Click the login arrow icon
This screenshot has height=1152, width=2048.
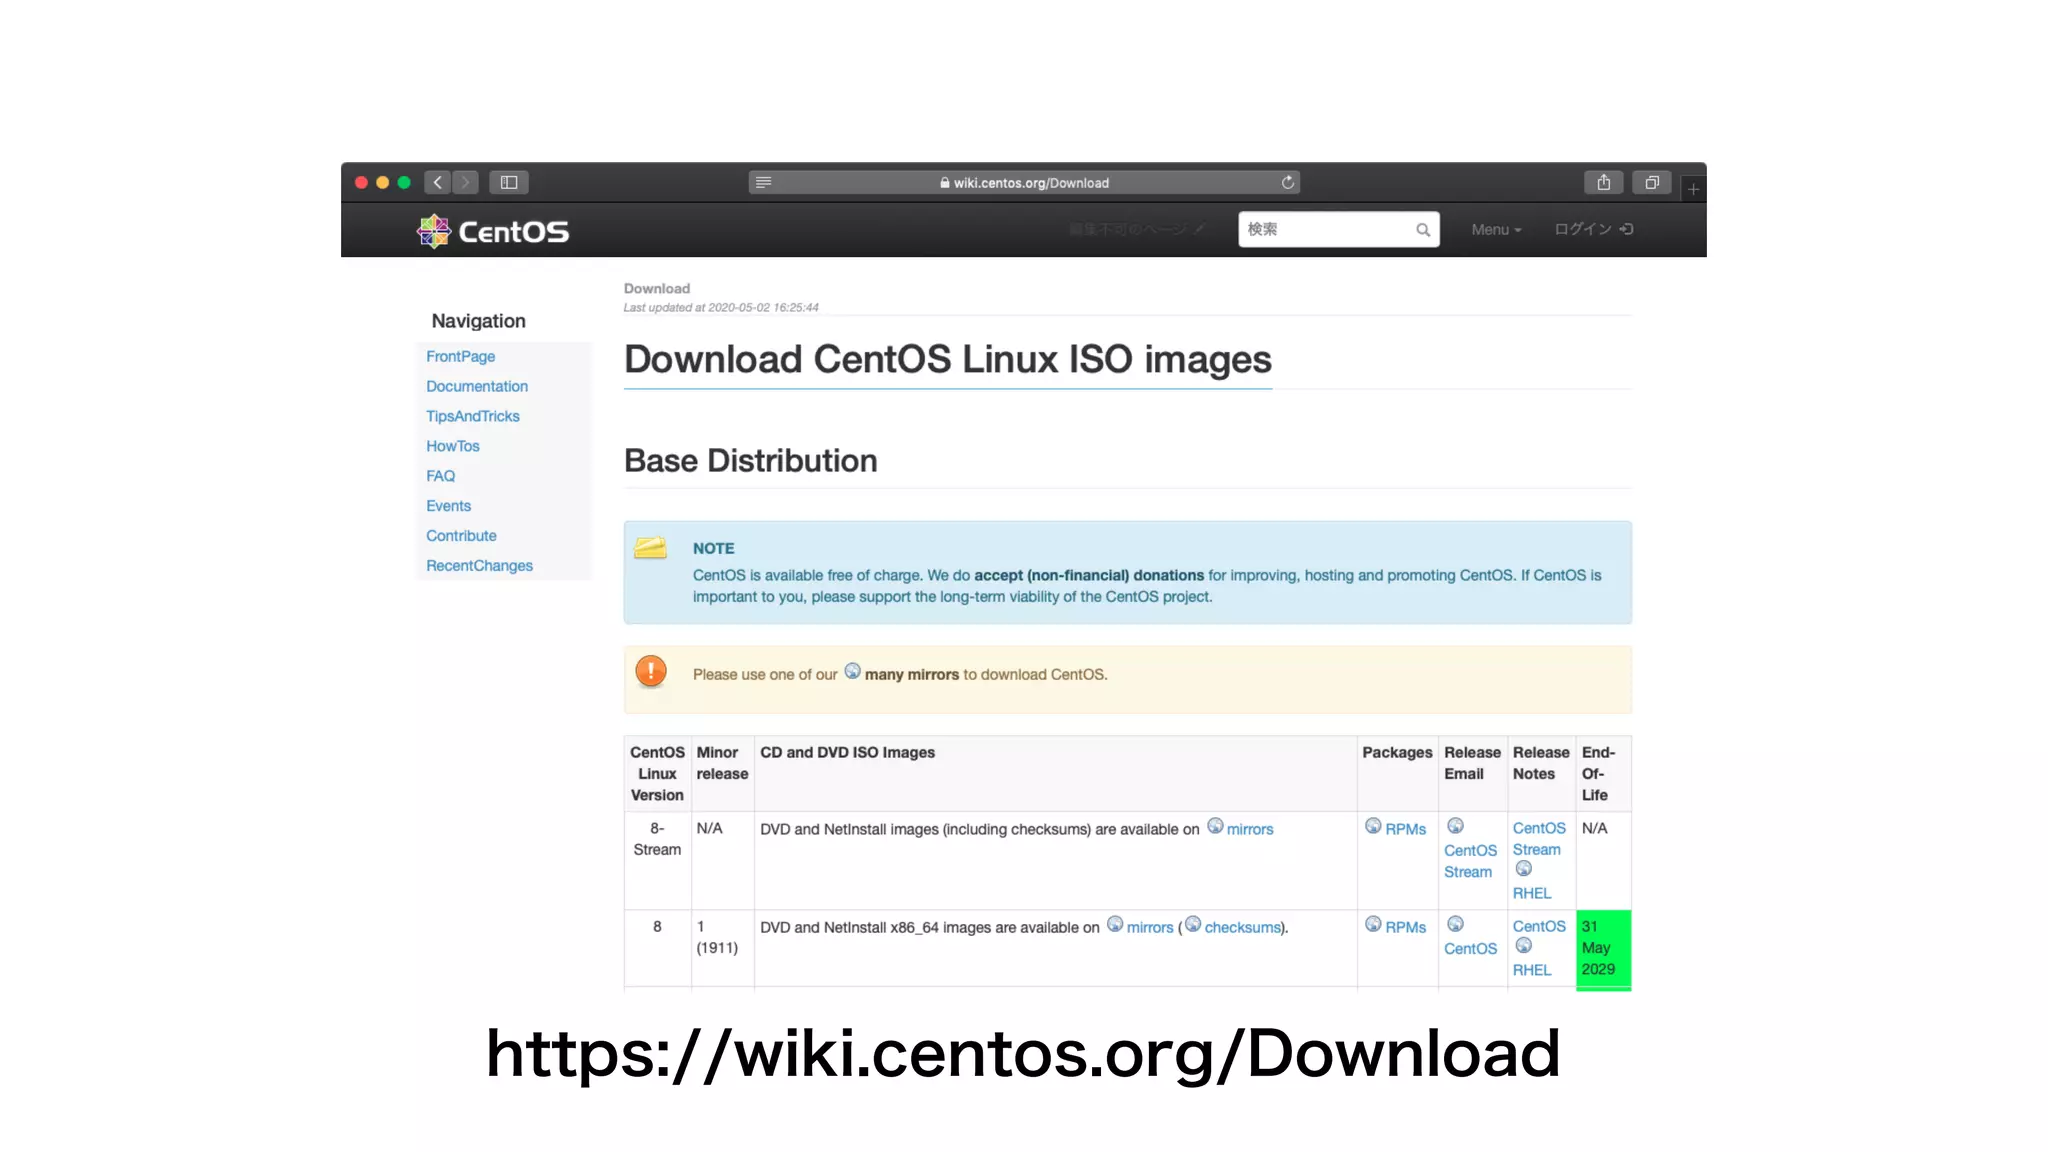pyautogui.click(x=1627, y=229)
